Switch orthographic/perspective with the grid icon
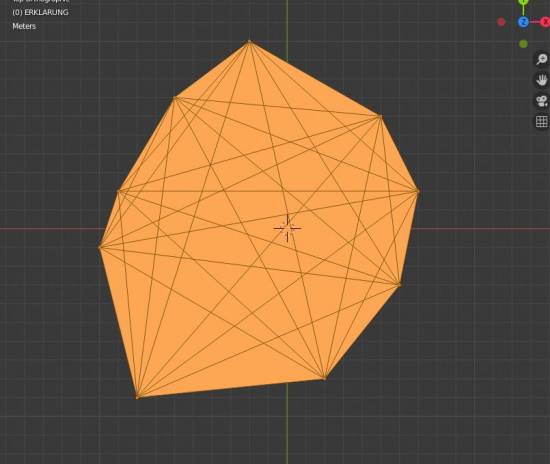The height and width of the screenshot is (464, 550). point(542,122)
